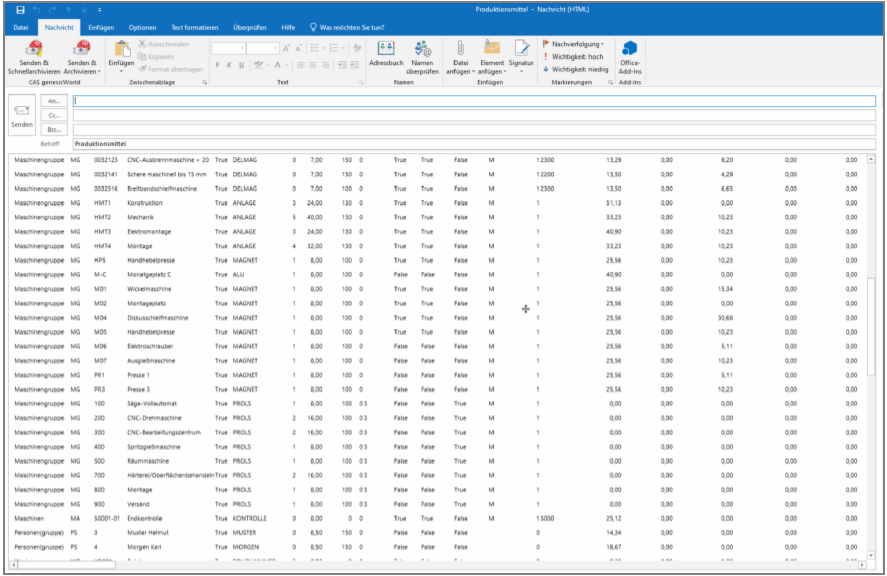This screenshot has height=576, width=887.
Task: Click the An... recipient button
Action: 55,102
